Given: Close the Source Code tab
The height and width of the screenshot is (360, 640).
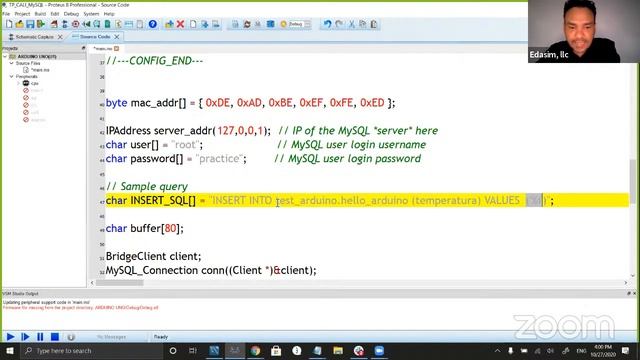Looking at the screenshot, I should pyautogui.click(x=117, y=37).
